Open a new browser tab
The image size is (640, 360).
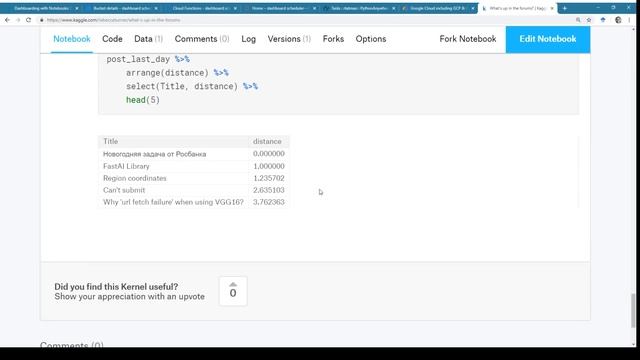pos(564,8)
